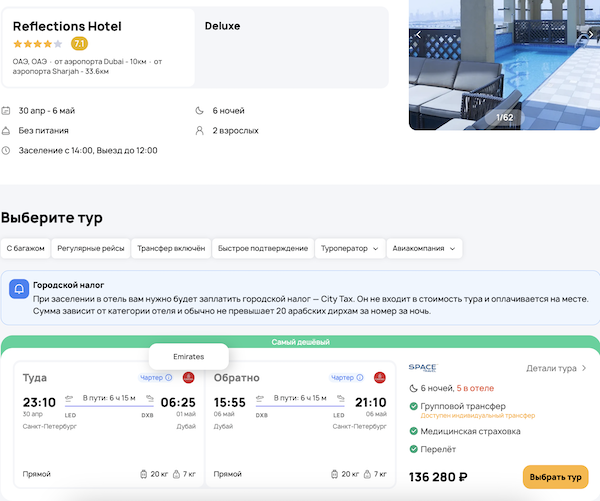600x501 pixels.
Task: Open the "Авиакомпания" dropdown
Action: (x=424, y=248)
